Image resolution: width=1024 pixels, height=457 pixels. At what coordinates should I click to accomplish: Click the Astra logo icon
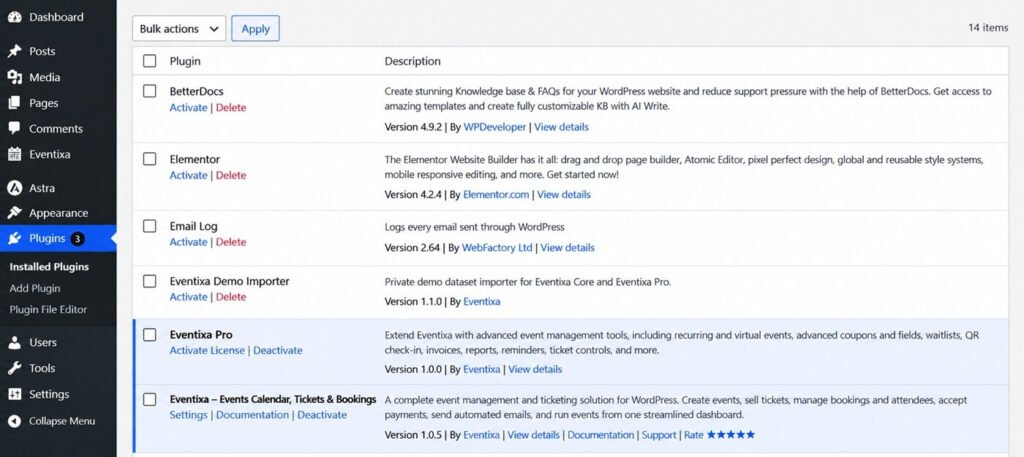14,188
